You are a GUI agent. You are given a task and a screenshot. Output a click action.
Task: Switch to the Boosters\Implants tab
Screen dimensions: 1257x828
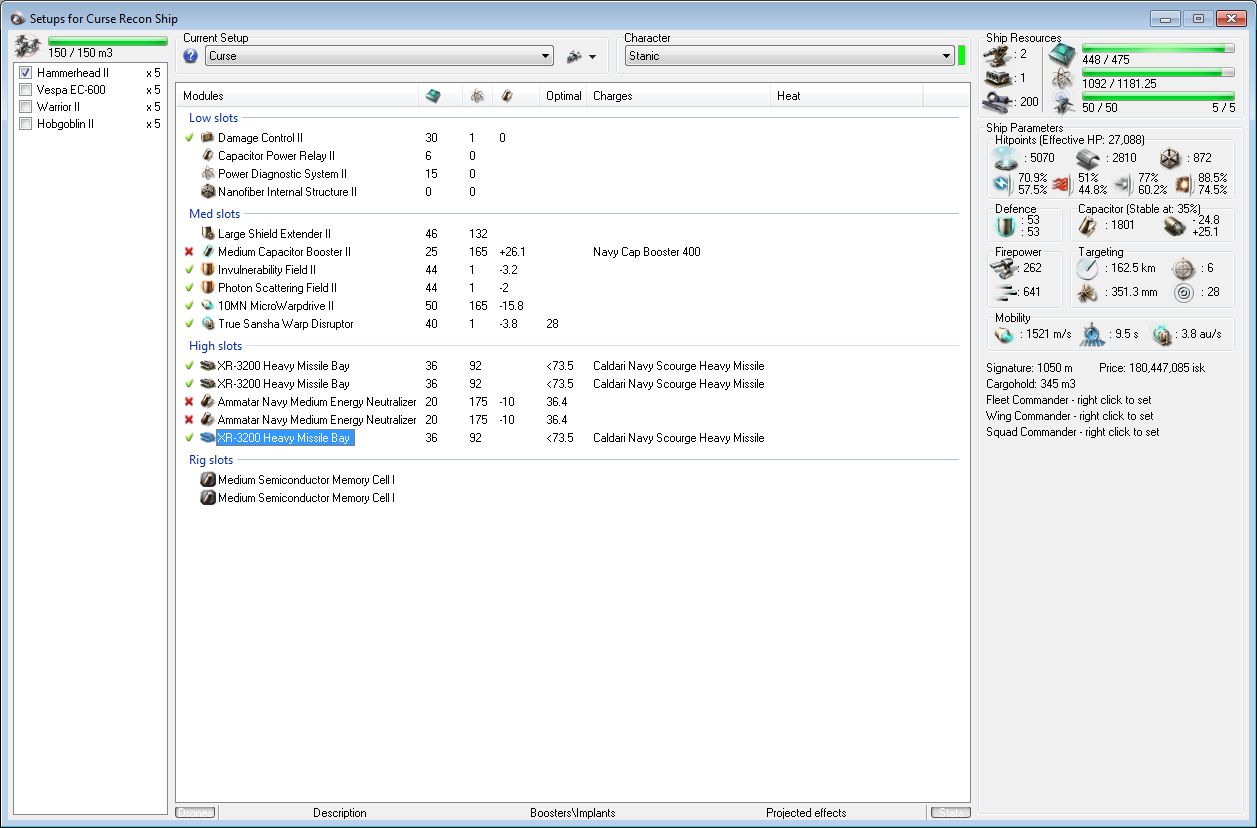tap(575, 813)
